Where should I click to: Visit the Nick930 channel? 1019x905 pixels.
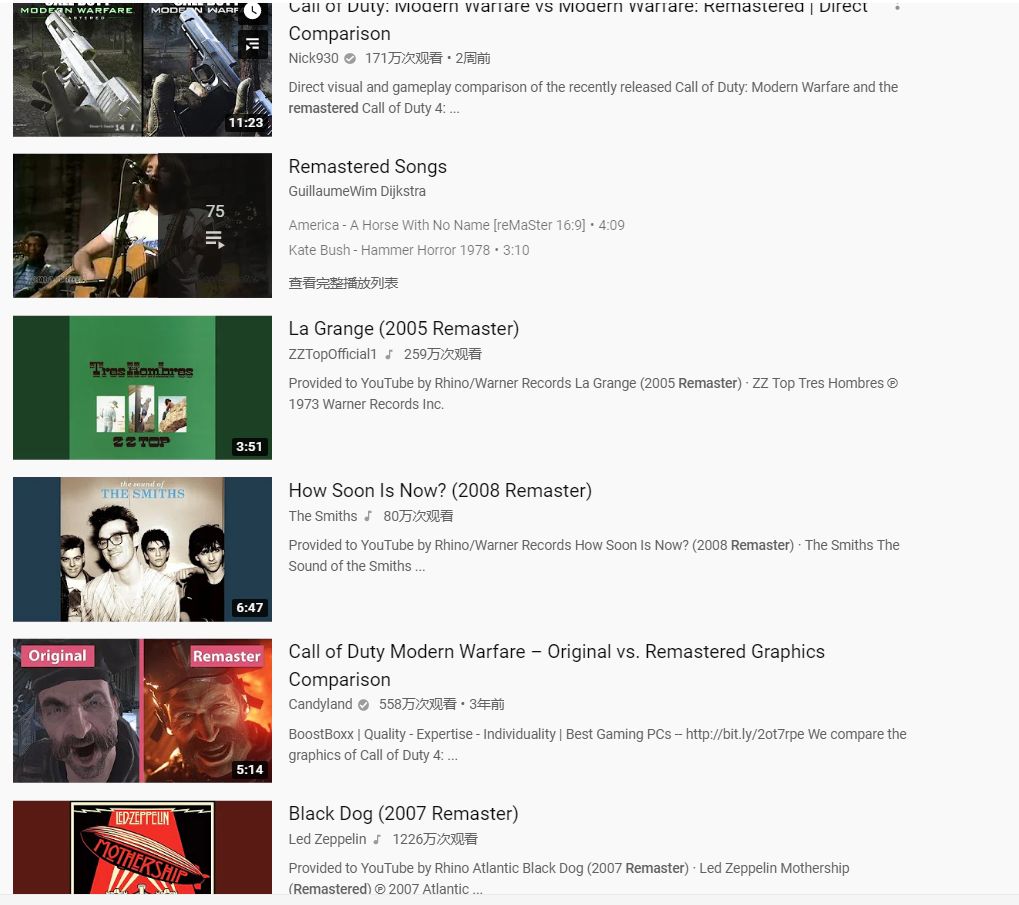click(313, 58)
